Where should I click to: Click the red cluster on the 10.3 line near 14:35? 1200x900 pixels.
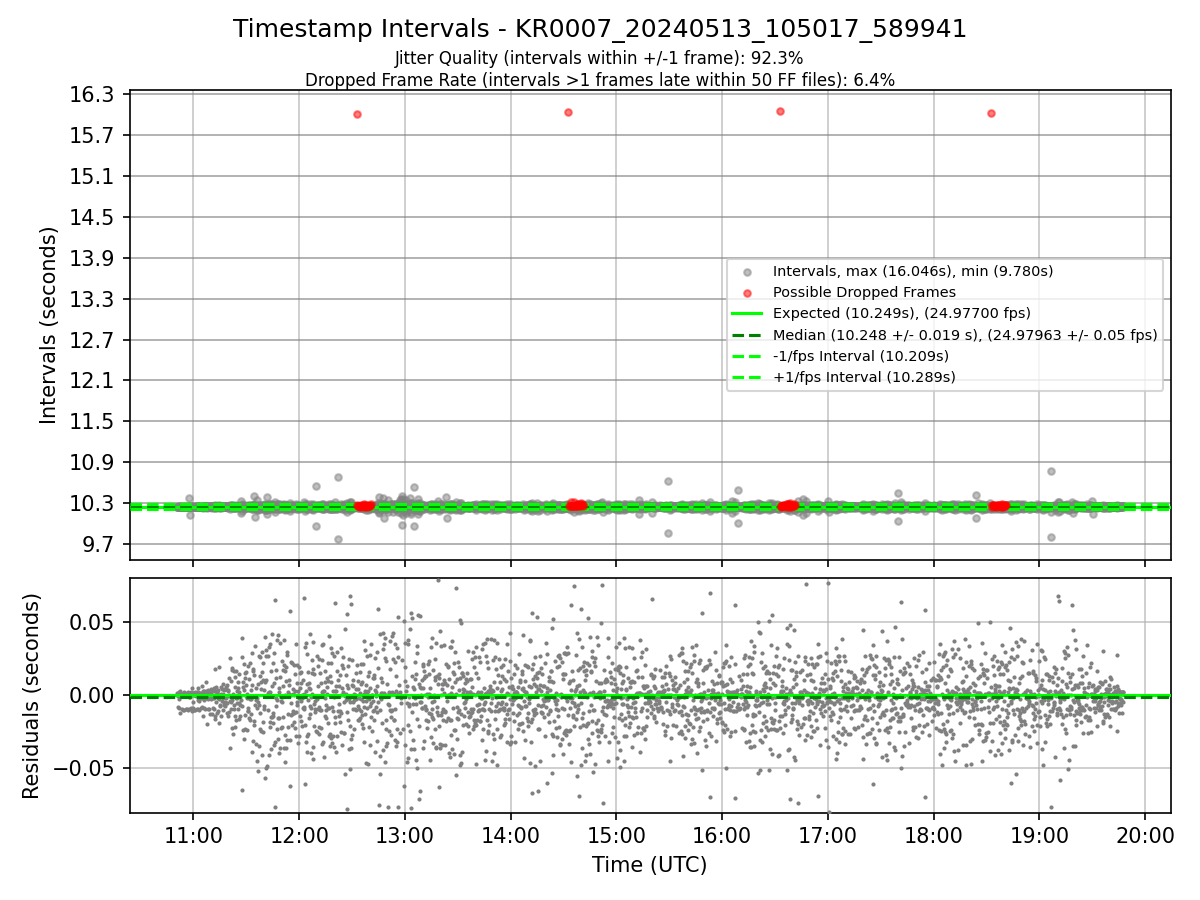(575, 505)
